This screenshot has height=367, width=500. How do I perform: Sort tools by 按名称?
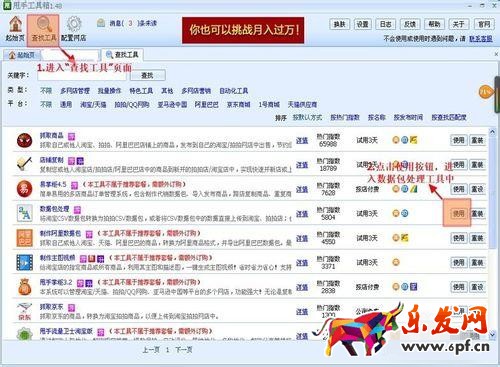tap(377, 117)
